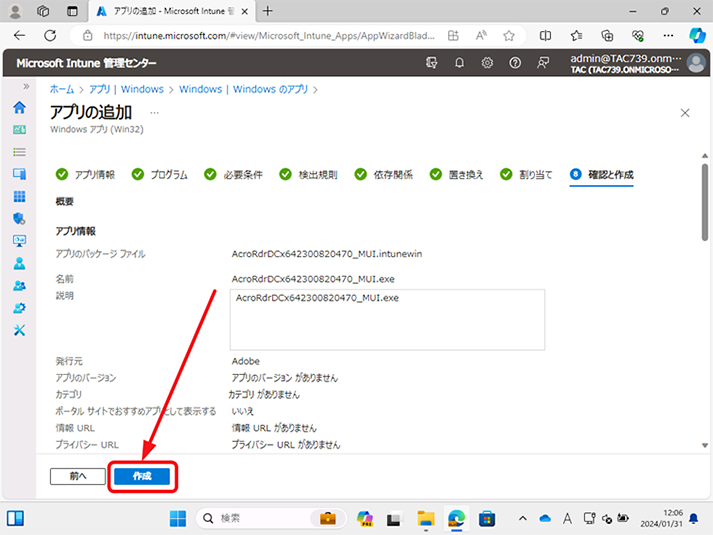The height and width of the screenshot is (535, 713).
Task: Open the Dashboard icon in sidebar
Action: (x=19, y=130)
